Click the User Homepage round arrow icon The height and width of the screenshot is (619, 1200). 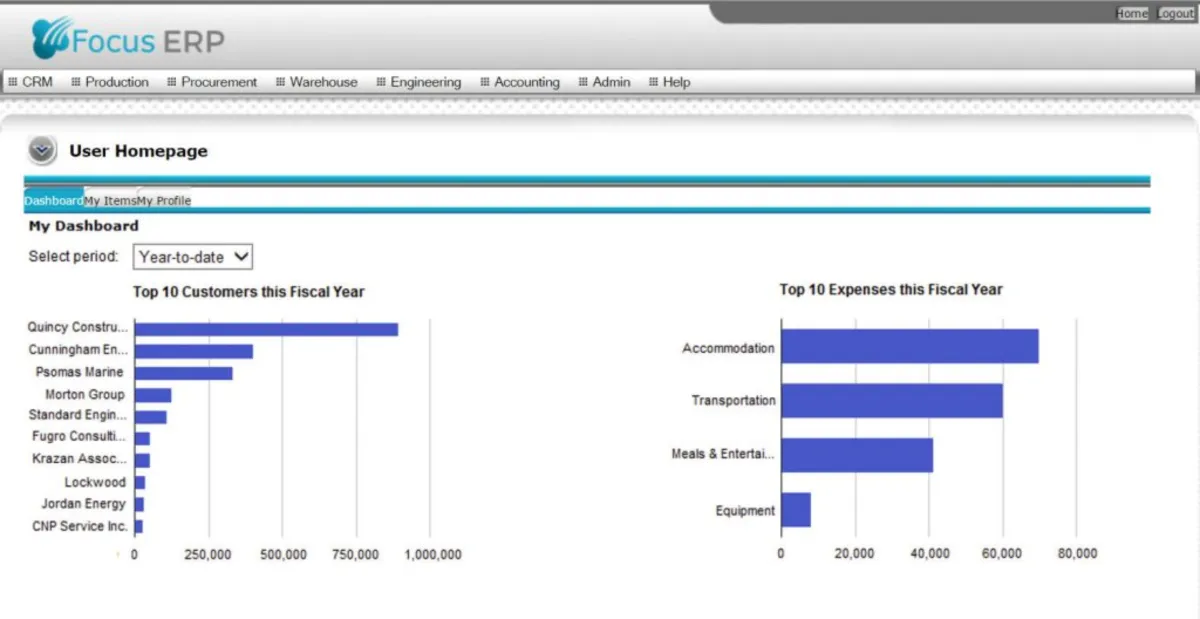(41, 151)
